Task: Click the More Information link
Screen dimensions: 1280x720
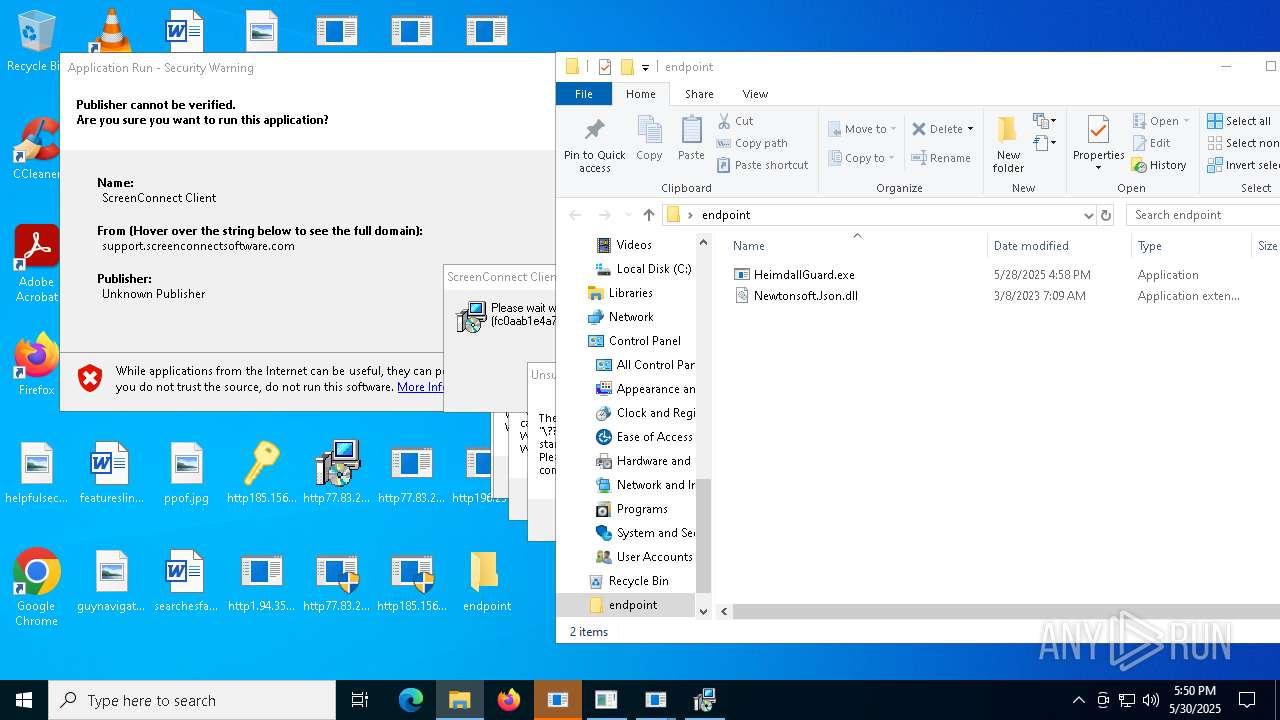Action: pyautogui.click(x=420, y=387)
